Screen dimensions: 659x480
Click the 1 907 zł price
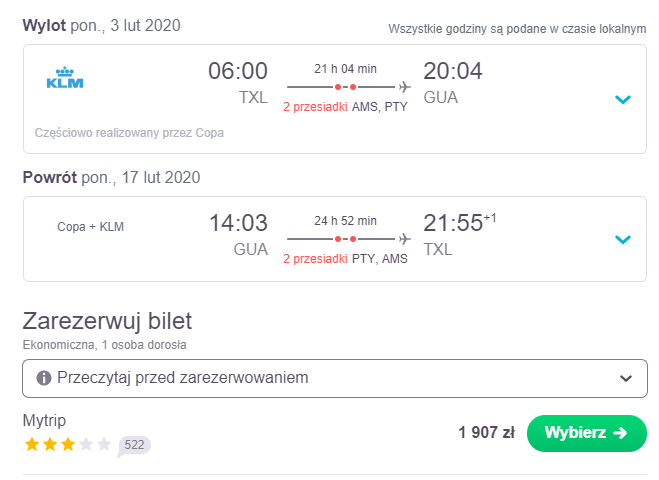(486, 433)
